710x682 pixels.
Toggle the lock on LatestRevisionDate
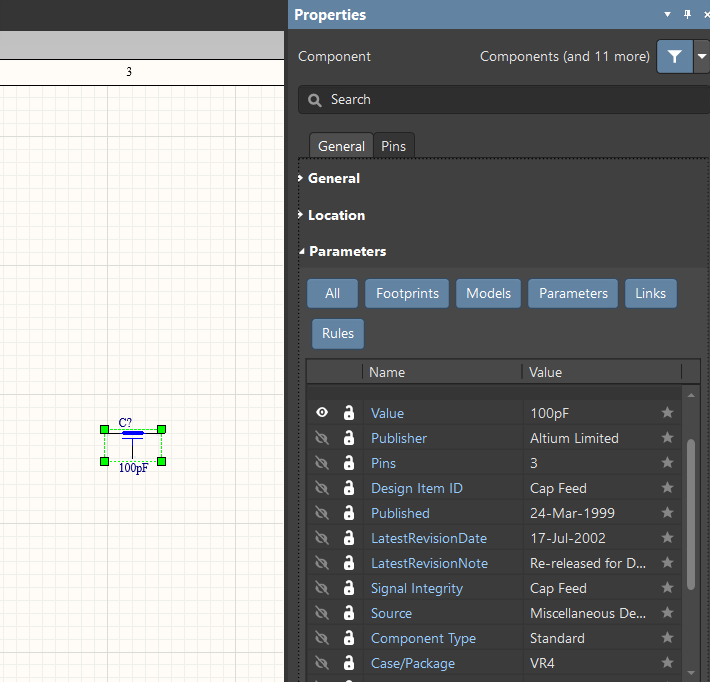349,537
